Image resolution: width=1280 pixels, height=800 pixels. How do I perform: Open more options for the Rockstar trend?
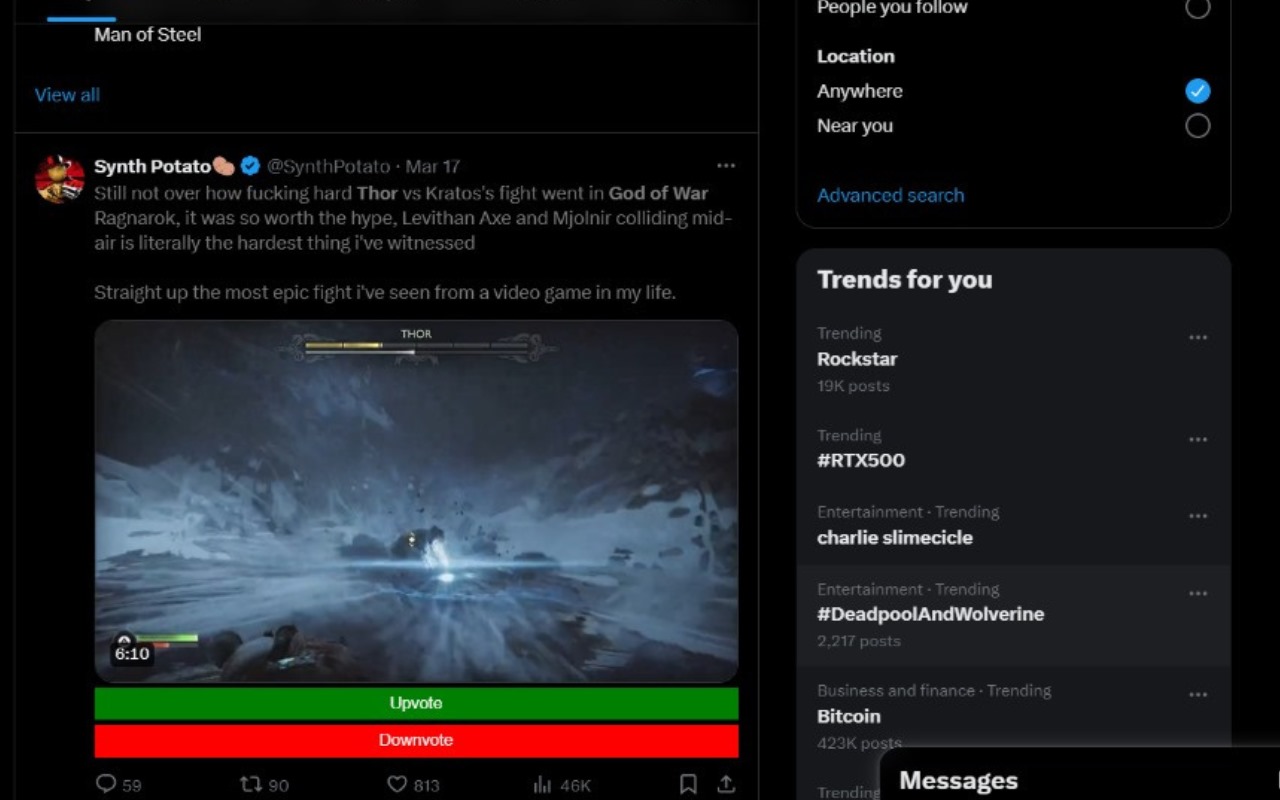click(x=1198, y=338)
